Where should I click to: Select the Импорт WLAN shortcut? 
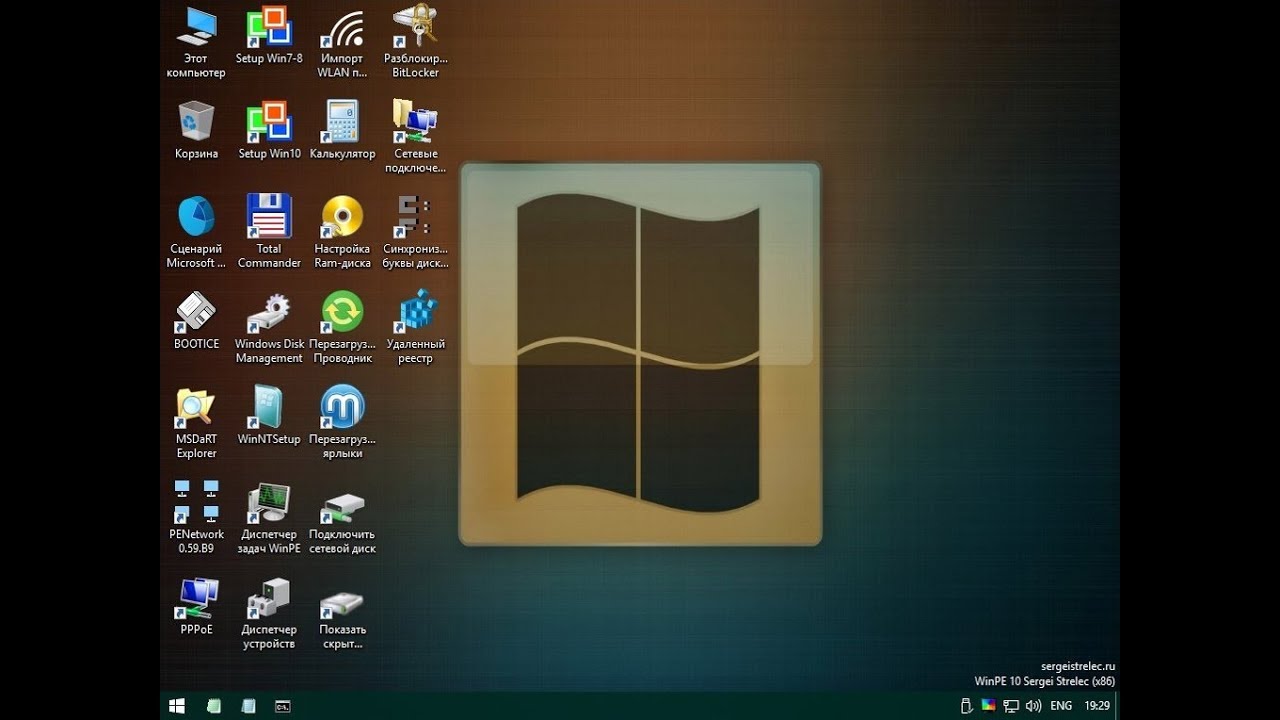pos(342,42)
